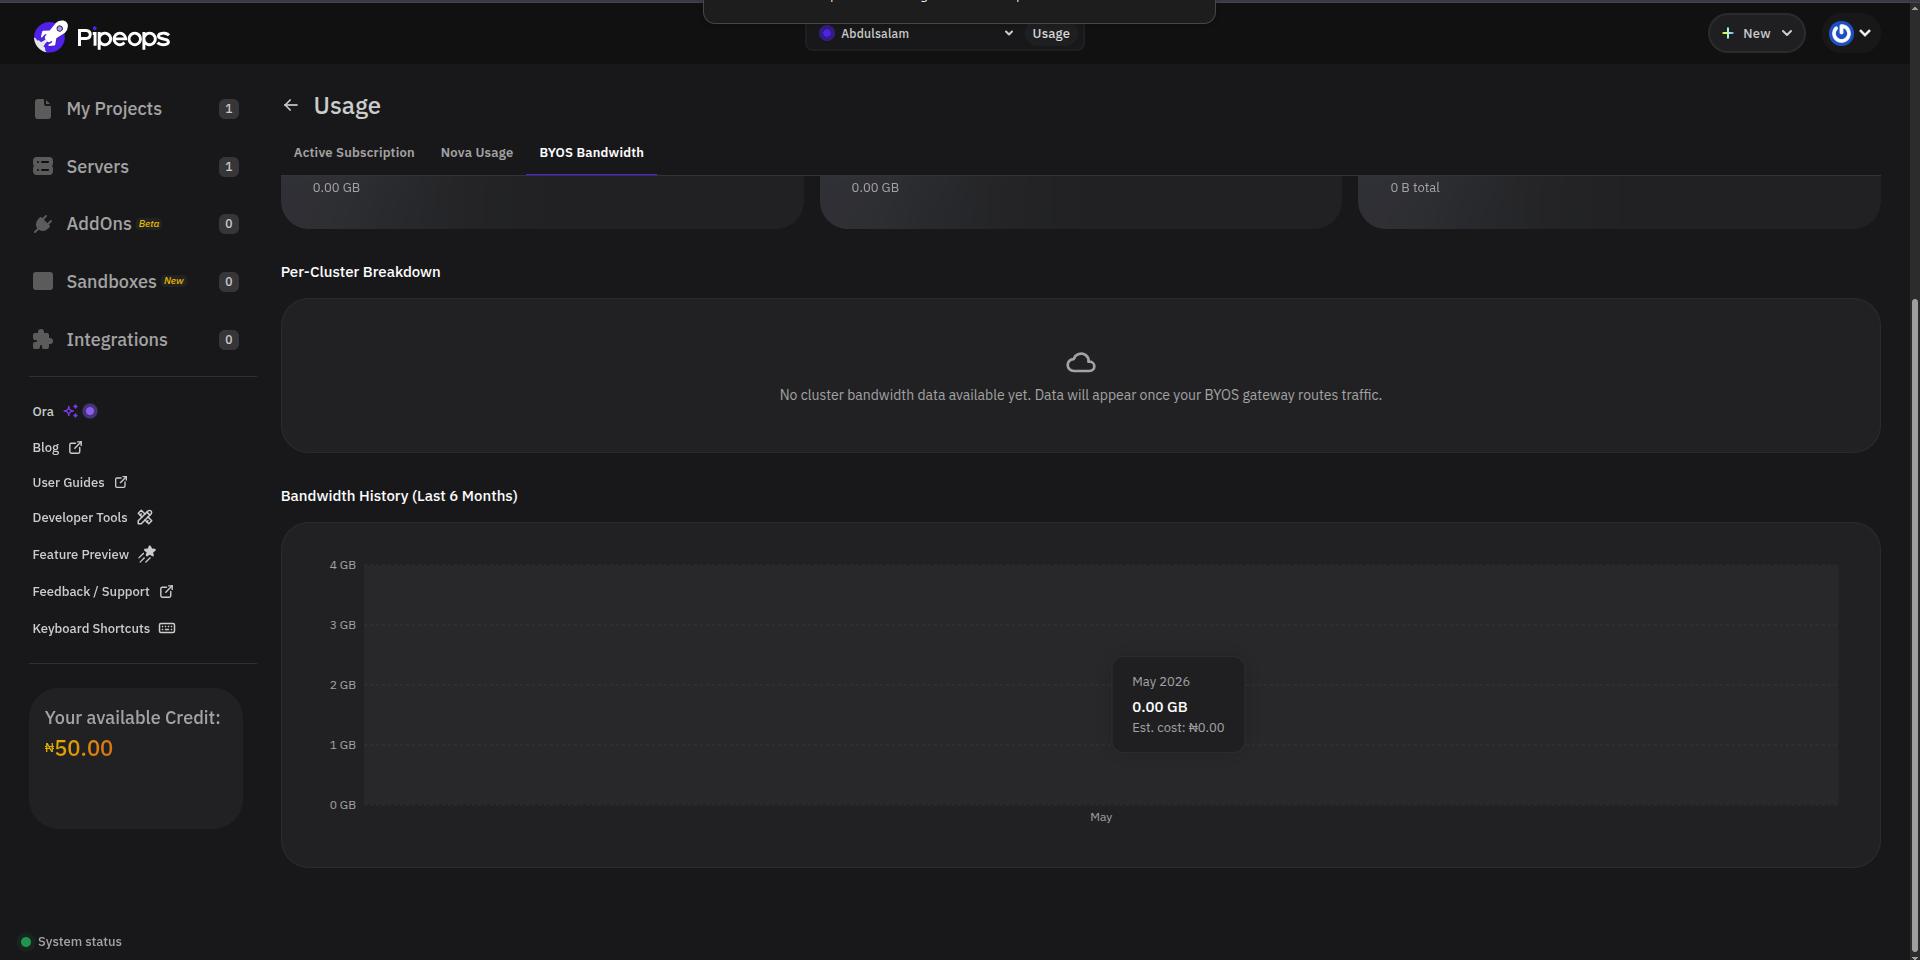The image size is (1920, 960).
Task: Click the plus icon in New button
Action: [x=1727, y=33]
